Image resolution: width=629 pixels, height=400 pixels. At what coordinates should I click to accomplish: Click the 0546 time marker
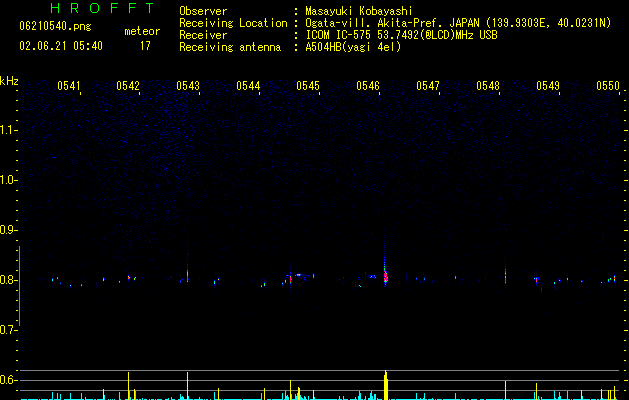[x=368, y=86]
